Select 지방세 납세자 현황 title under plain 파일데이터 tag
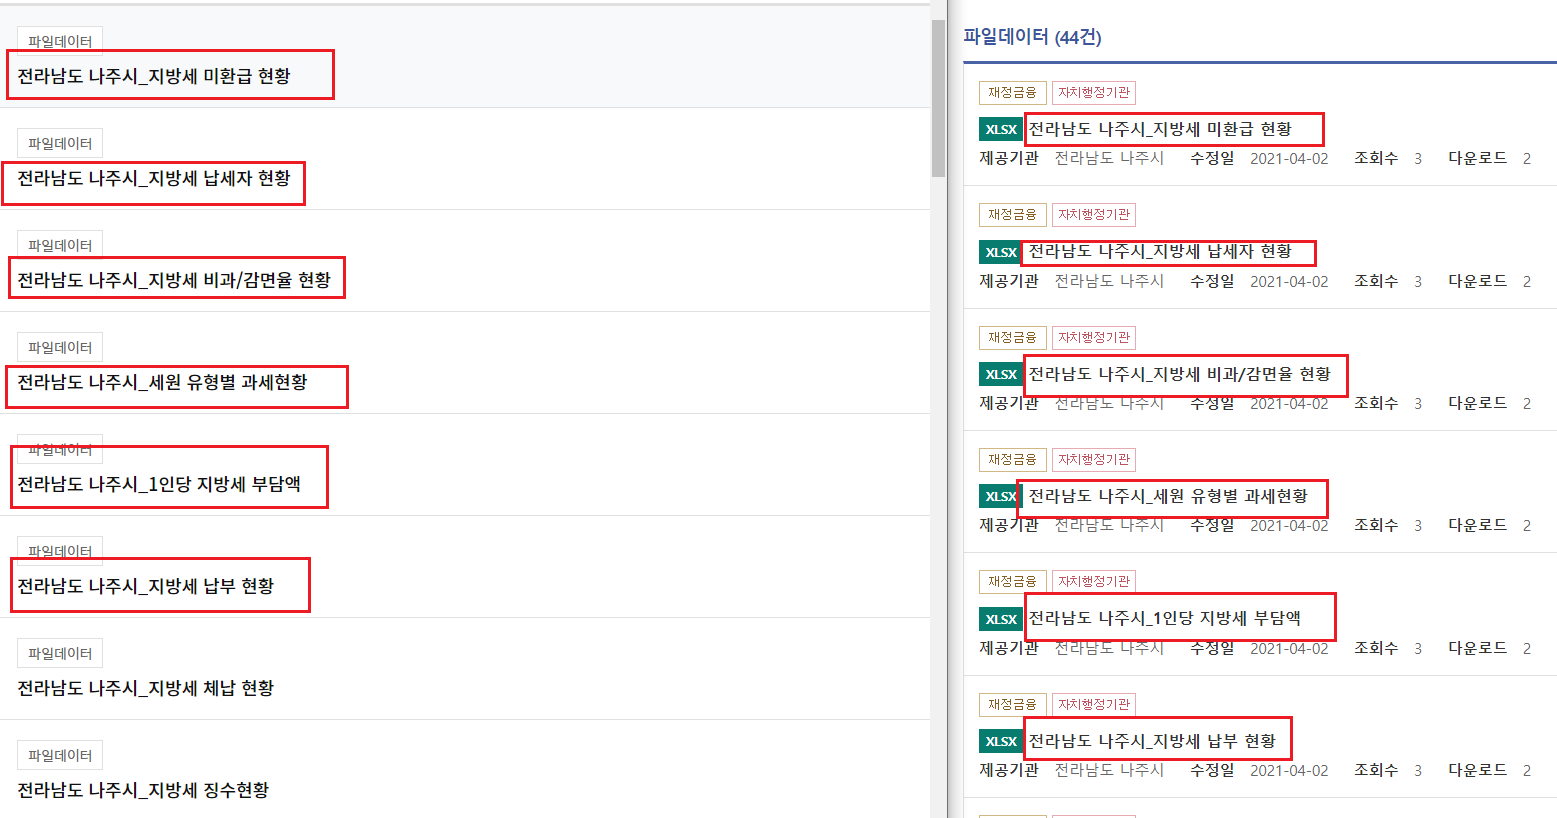This screenshot has height=818, width=1557. point(154,178)
